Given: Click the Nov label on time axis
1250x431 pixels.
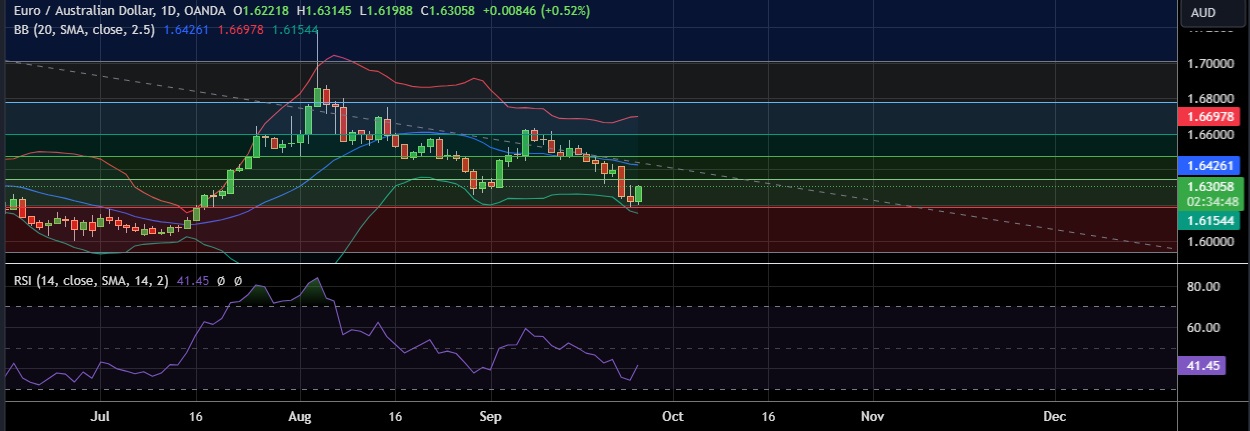Looking at the screenshot, I should (x=874, y=414).
